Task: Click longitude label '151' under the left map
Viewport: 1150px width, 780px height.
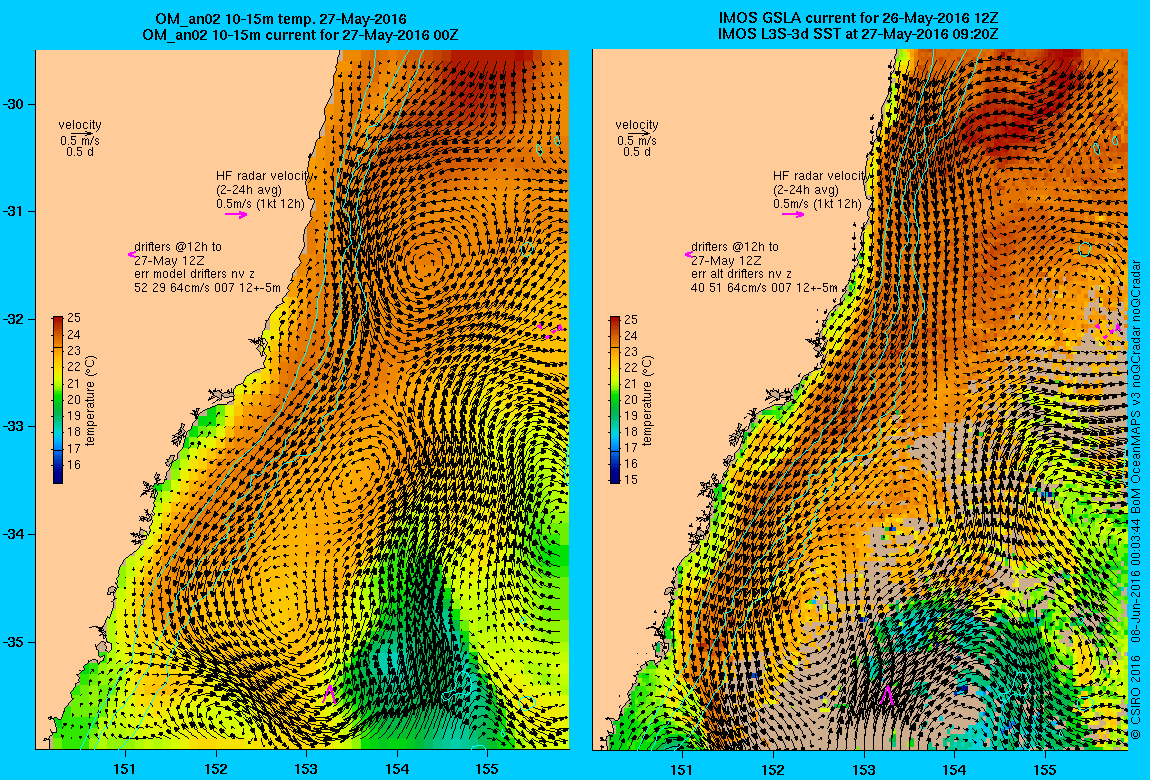Action: point(125,770)
